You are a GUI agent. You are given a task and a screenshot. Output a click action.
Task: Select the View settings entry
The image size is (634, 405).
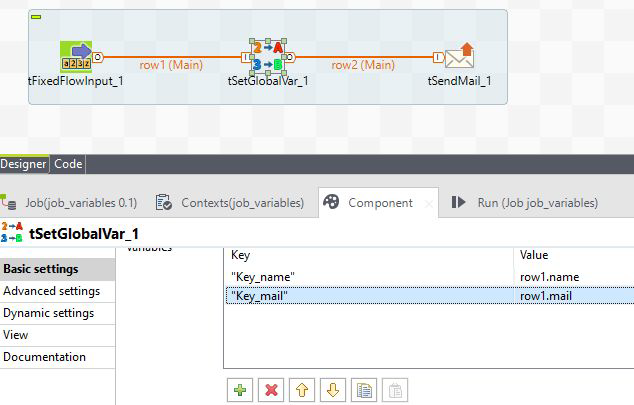pyautogui.click(x=57, y=335)
